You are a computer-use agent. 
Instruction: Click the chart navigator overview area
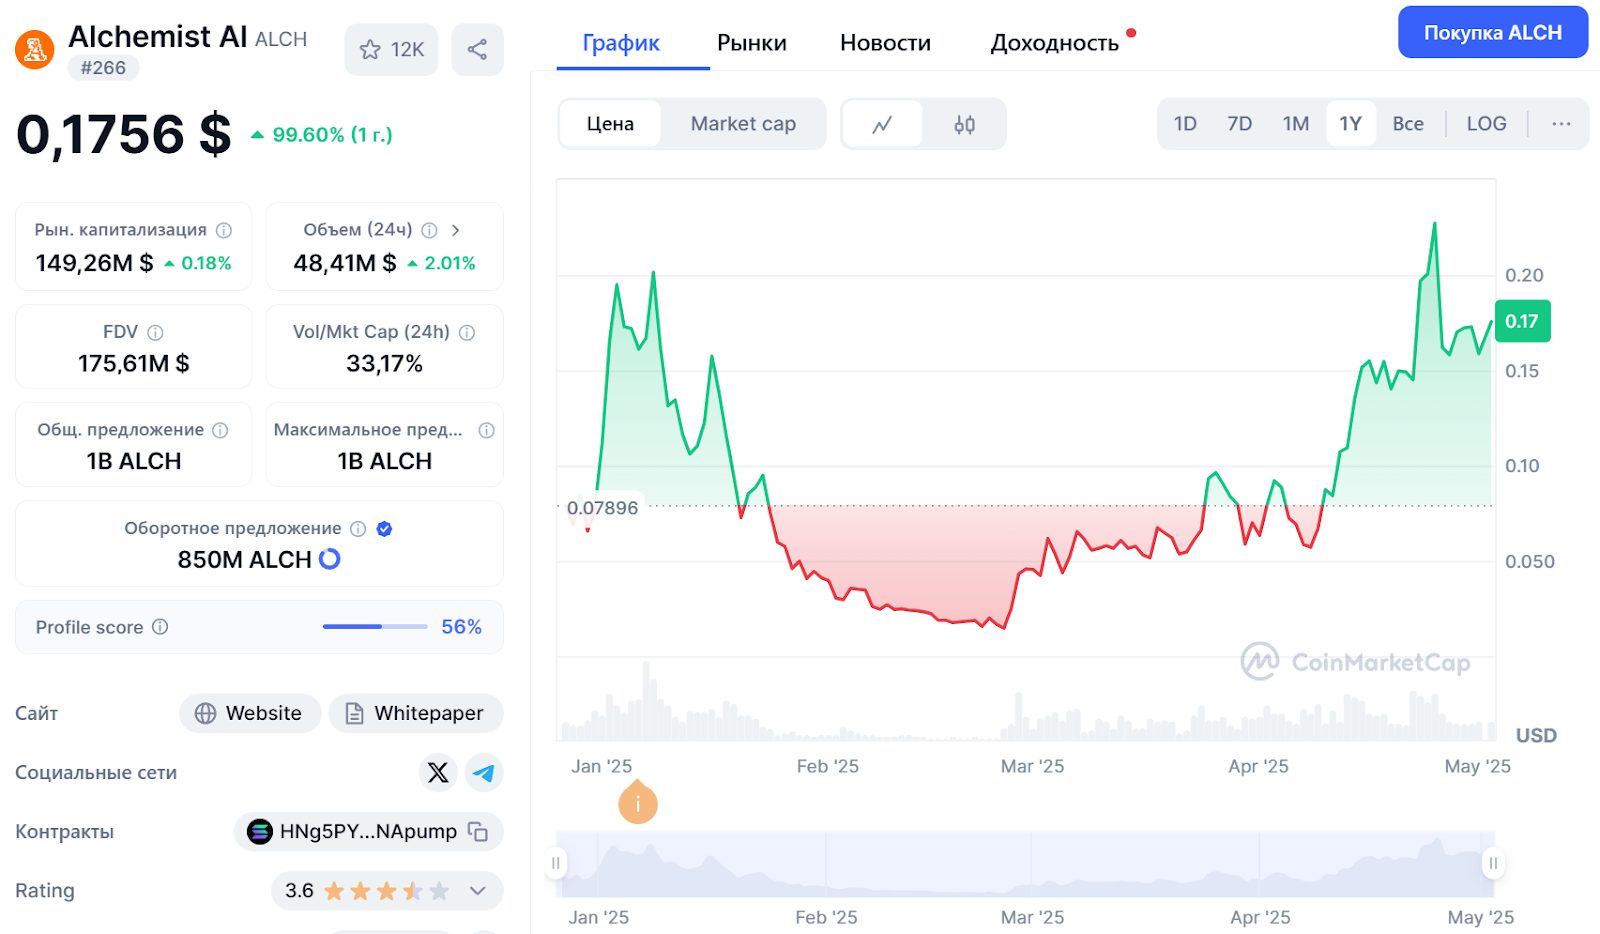coord(1025,864)
